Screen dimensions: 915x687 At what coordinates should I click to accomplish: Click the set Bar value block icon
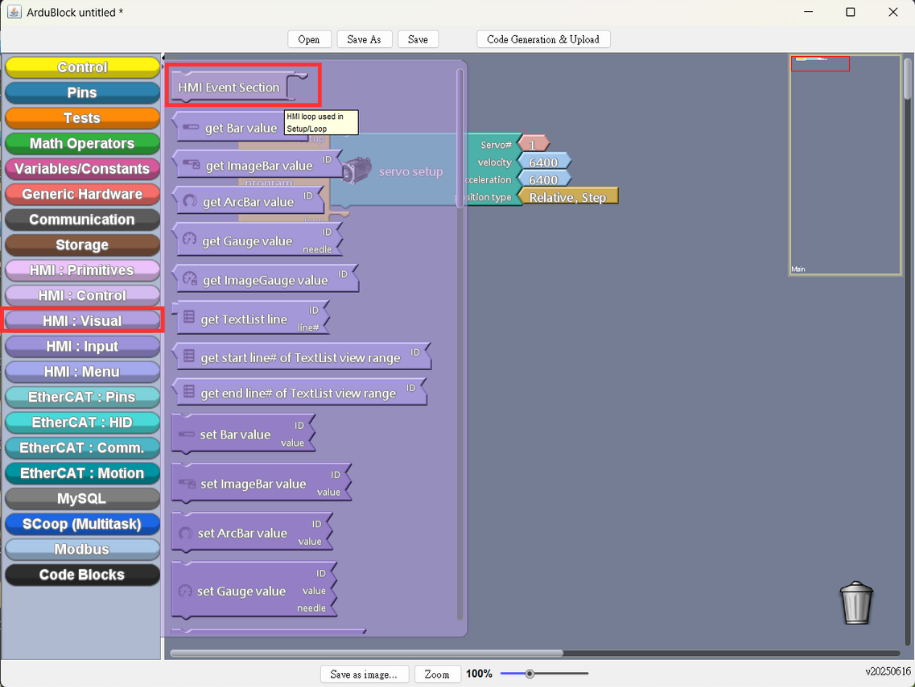tap(186, 434)
